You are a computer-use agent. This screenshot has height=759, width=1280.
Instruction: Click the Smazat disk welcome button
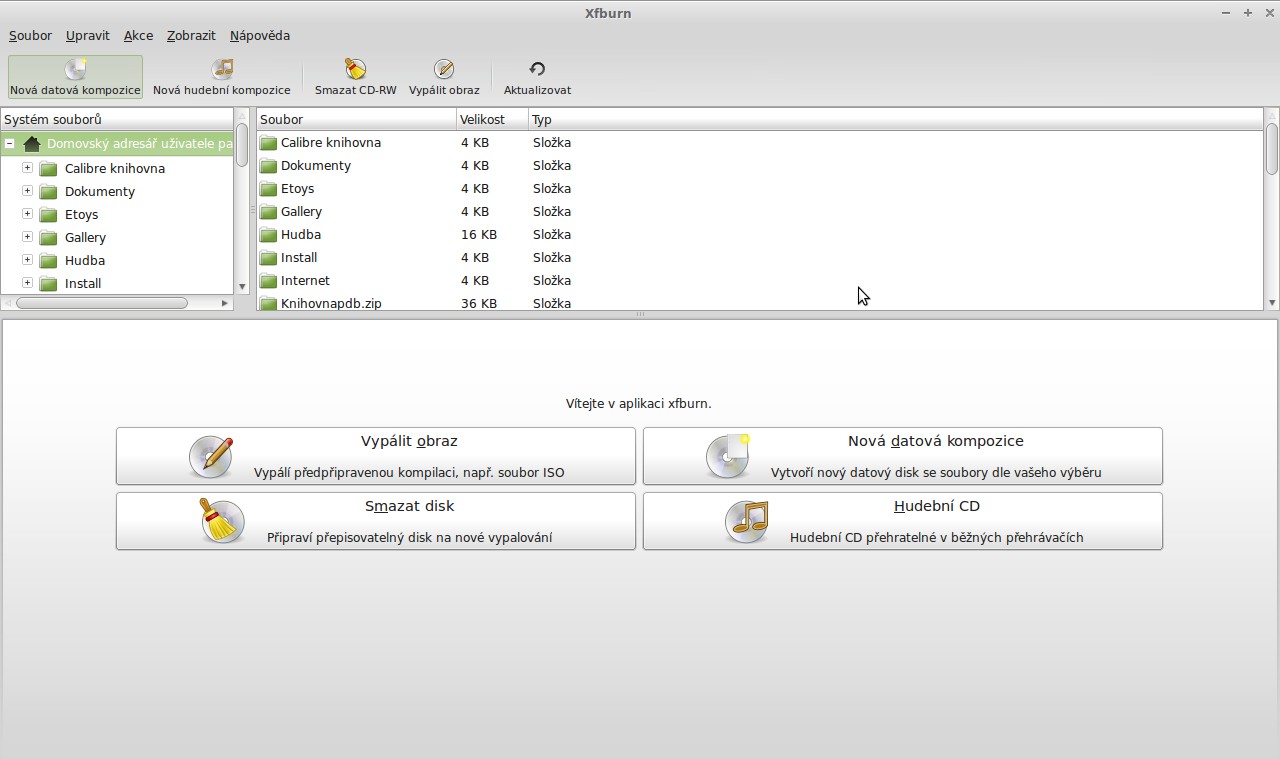376,521
